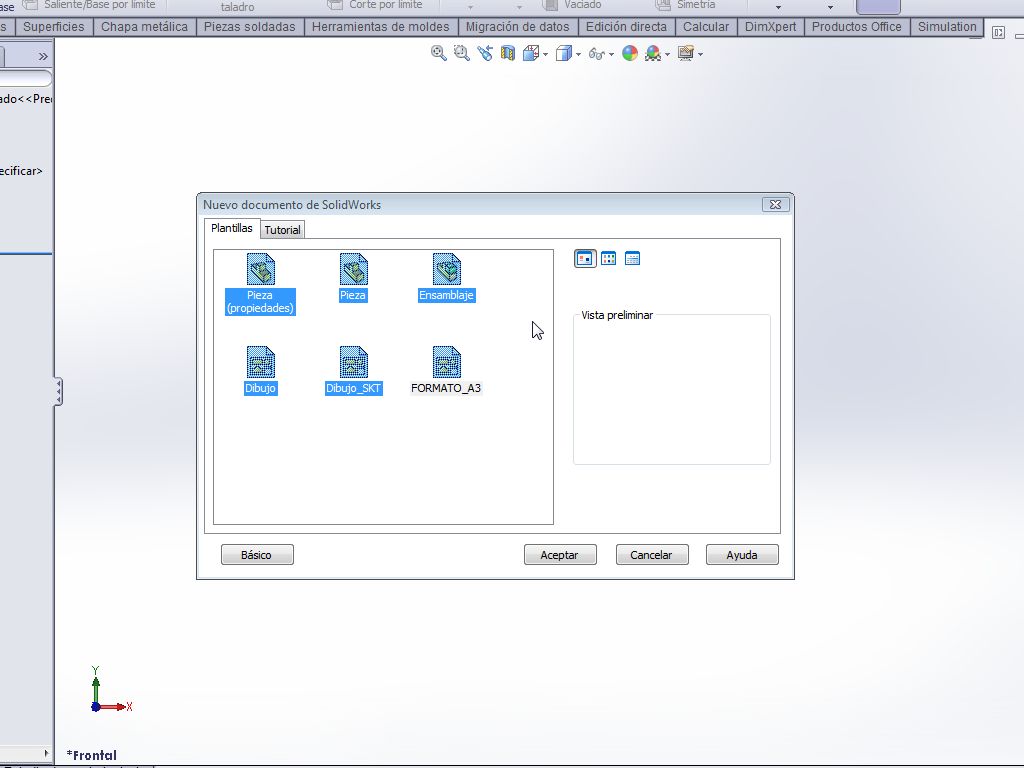
Task: Close the Nuevo documento de SolidWorks dialog
Action: pyautogui.click(x=775, y=204)
